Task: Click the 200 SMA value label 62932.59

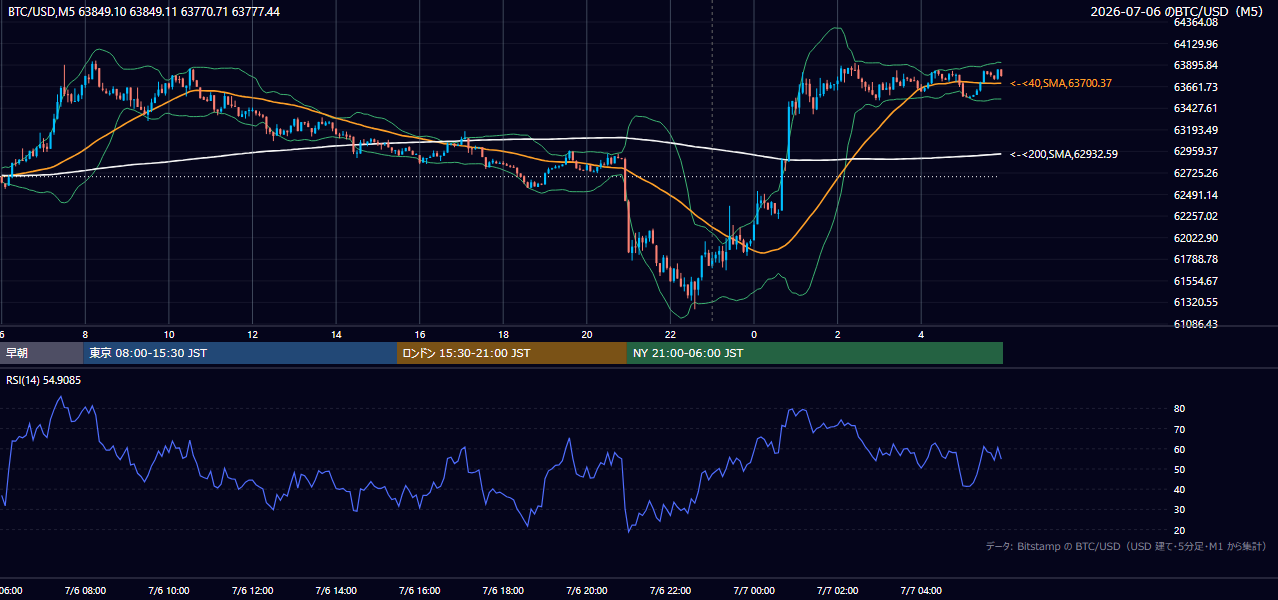Action: coord(1064,154)
